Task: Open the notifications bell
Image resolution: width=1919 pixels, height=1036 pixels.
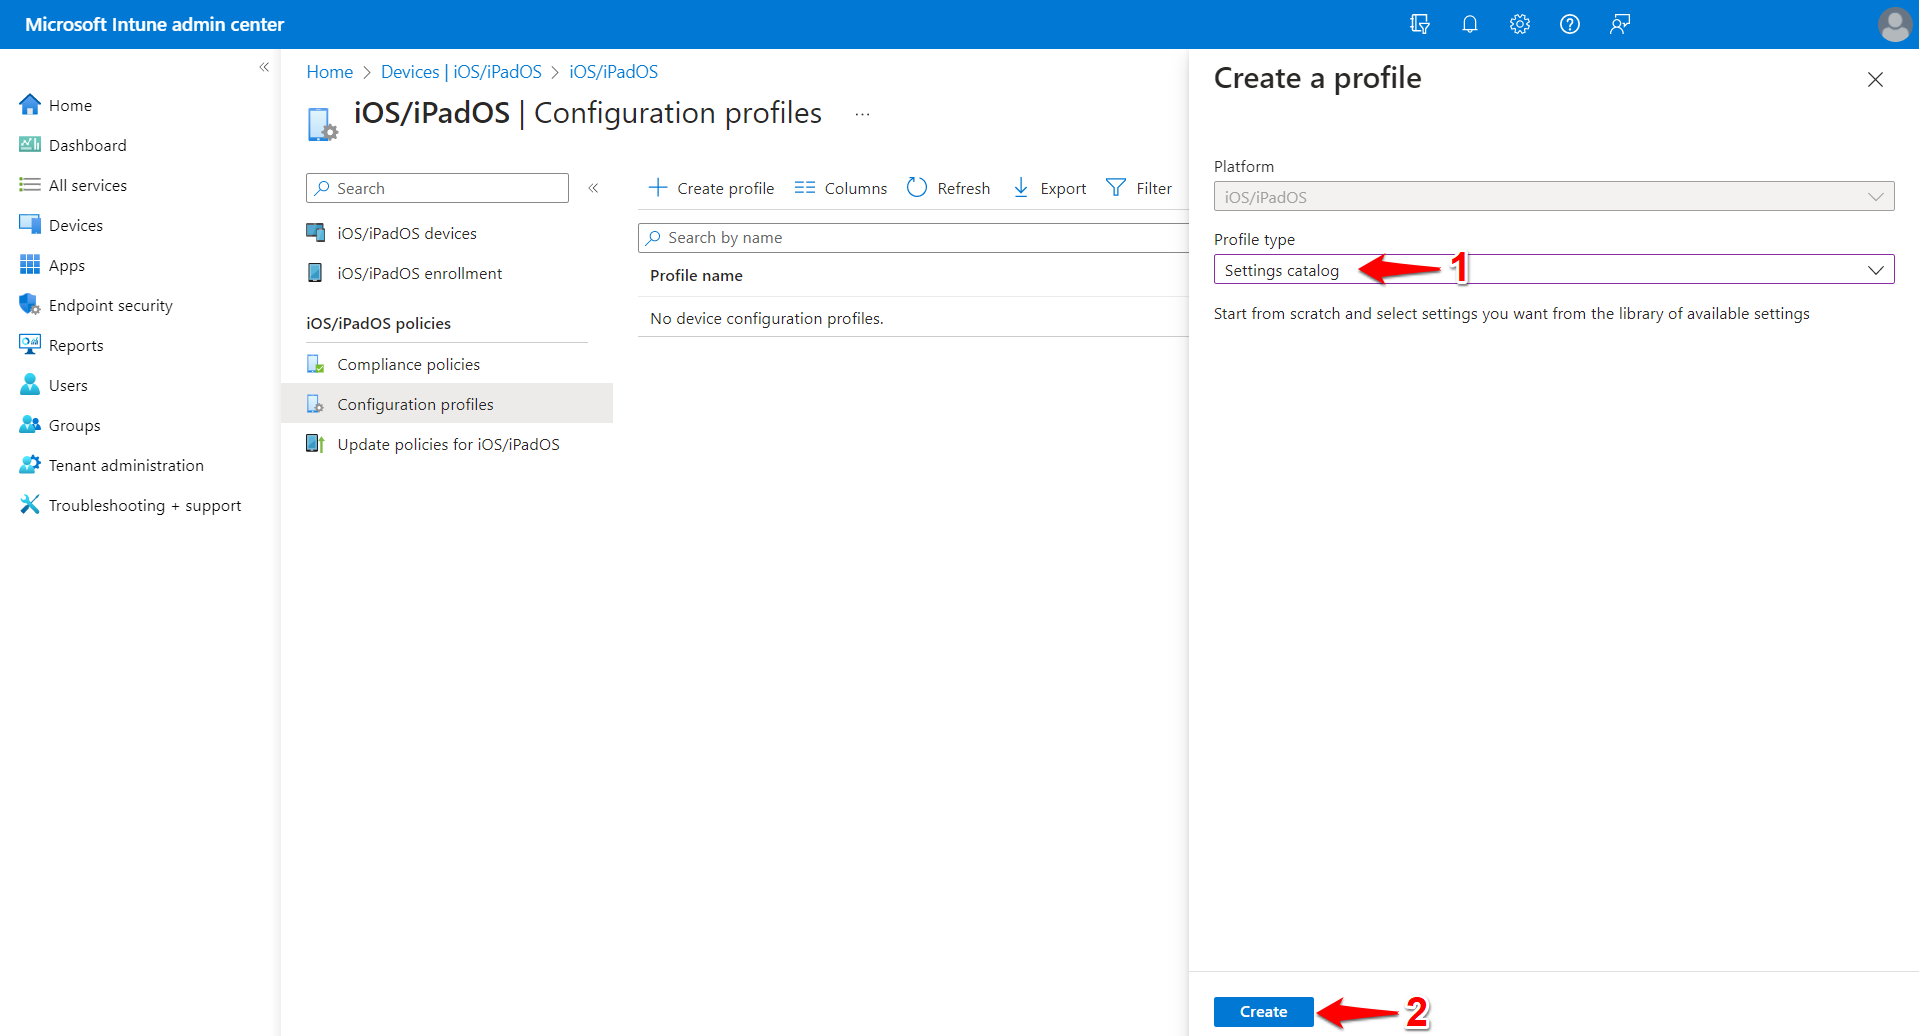Action: [x=1469, y=24]
